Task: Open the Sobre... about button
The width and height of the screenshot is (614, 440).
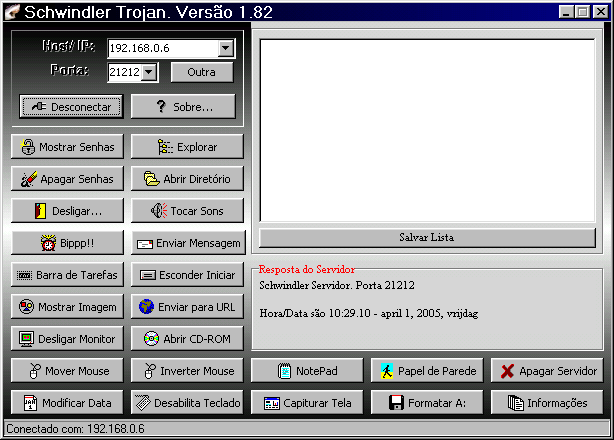Action: tap(183, 106)
